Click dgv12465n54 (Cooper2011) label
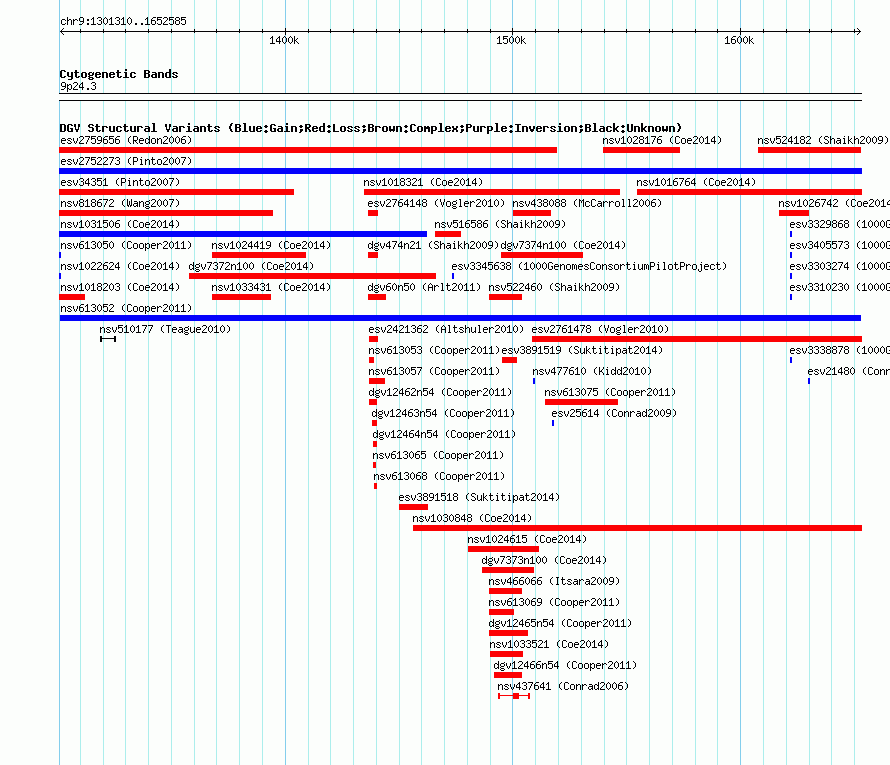The height and width of the screenshot is (765, 890). pyautogui.click(x=560, y=623)
